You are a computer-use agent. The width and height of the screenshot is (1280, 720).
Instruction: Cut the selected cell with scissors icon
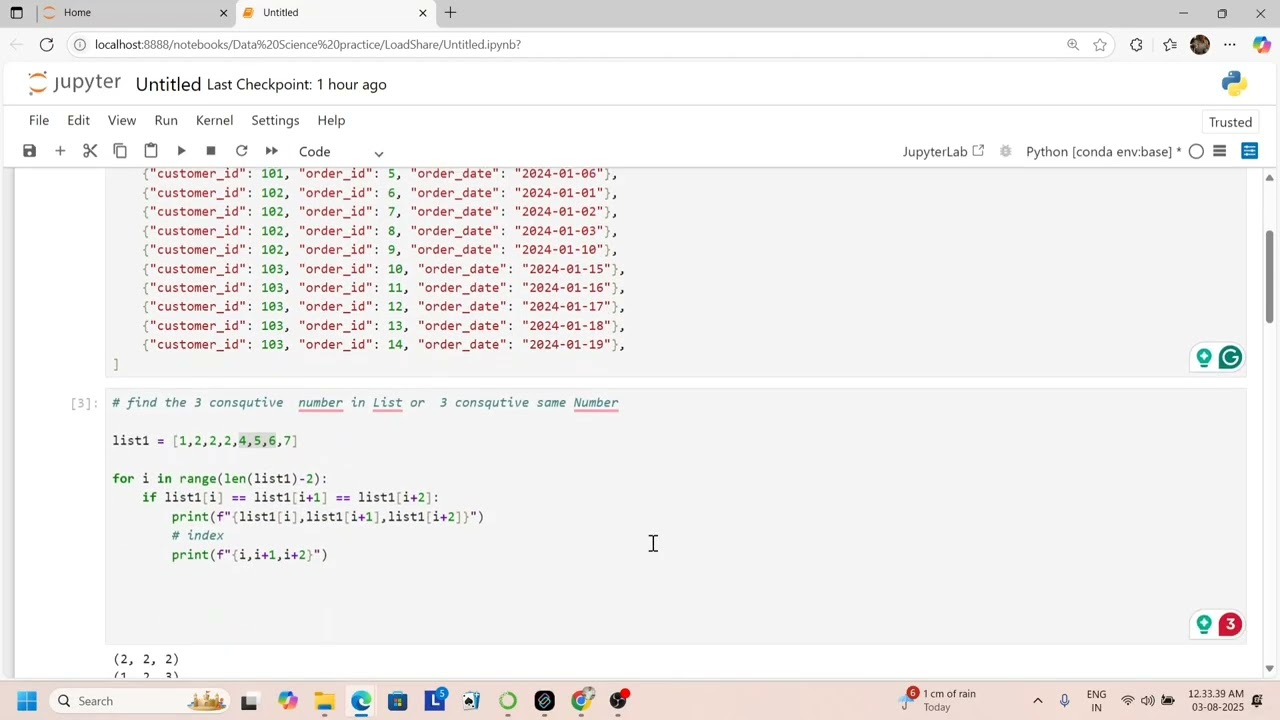[x=90, y=151]
